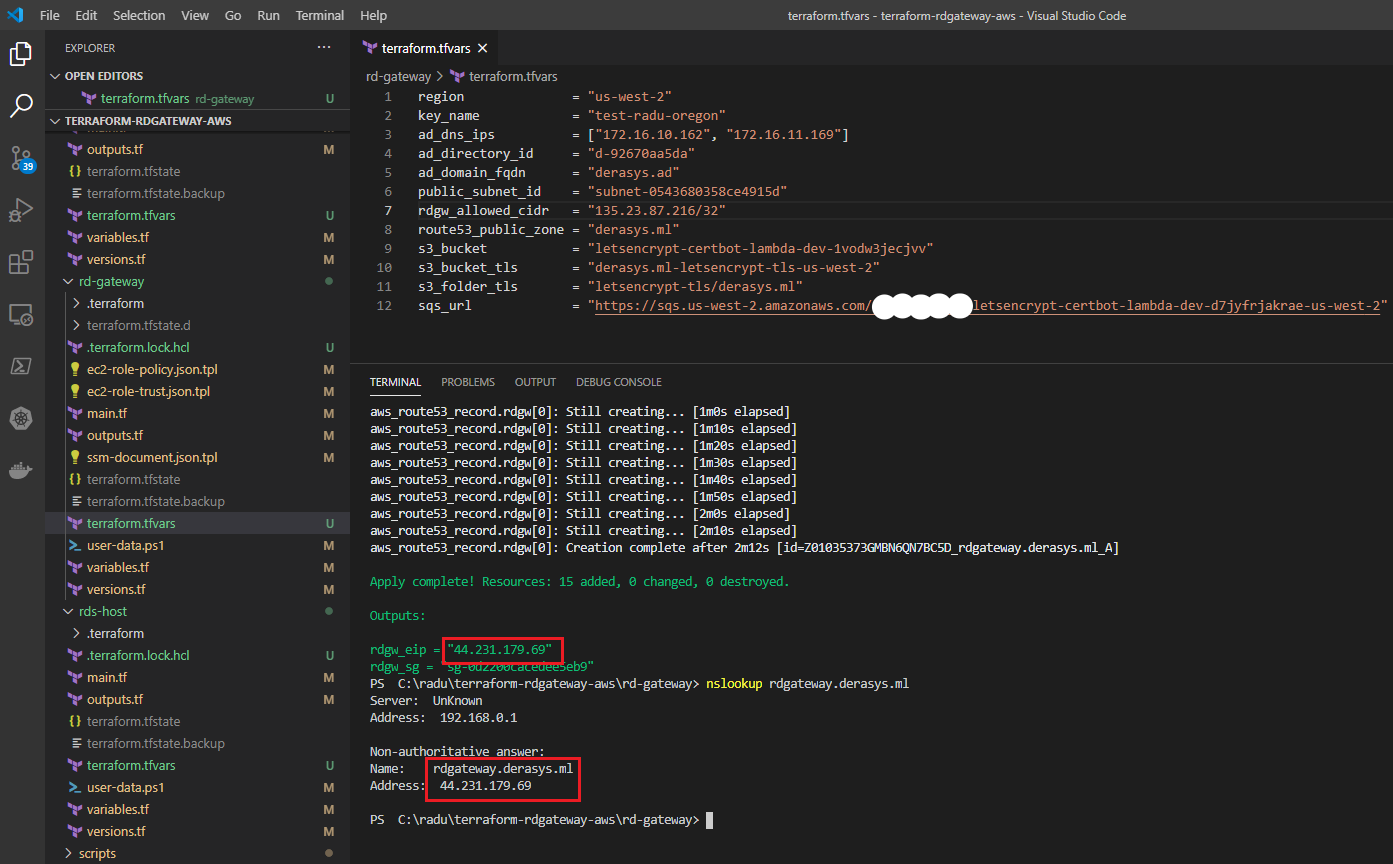Open the Explorer view in activity bar
1393x864 pixels.
tap(21, 53)
